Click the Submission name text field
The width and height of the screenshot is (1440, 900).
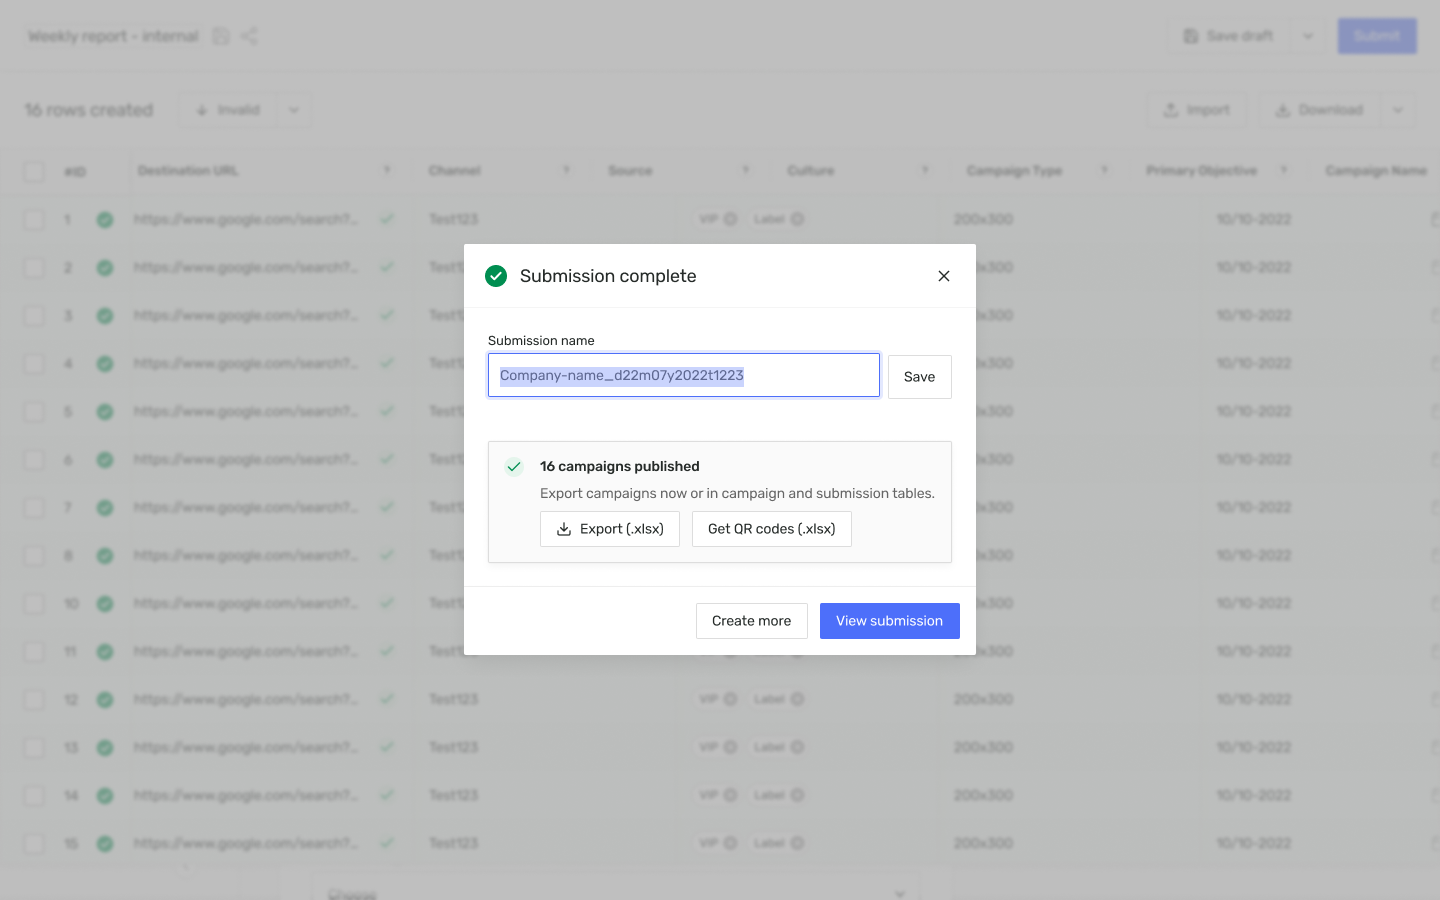click(x=683, y=376)
